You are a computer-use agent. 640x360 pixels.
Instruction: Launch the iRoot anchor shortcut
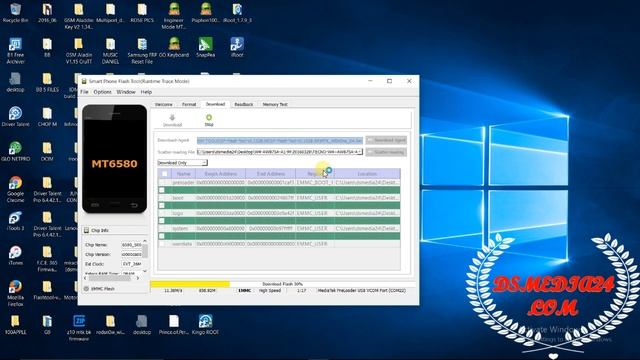click(x=237, y=47)
